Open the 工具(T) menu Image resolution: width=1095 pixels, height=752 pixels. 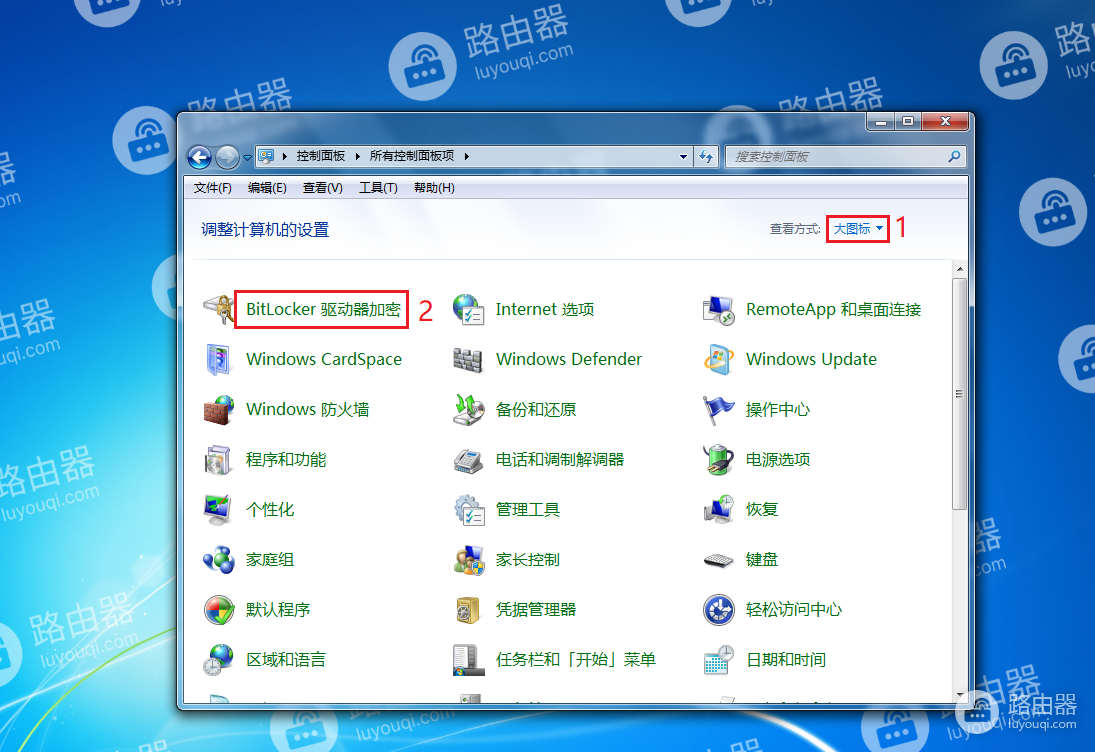click(378, 188)
